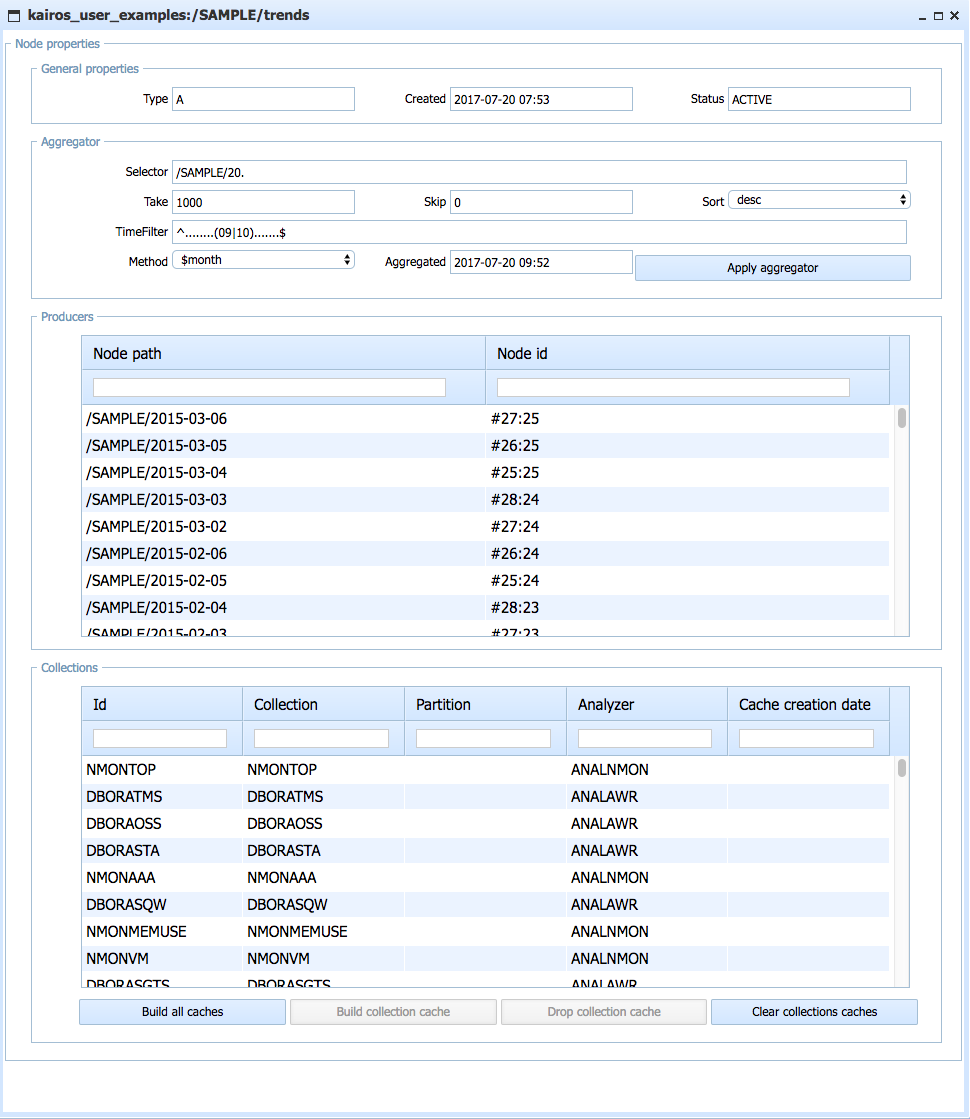Click the Node id filter box
This screenshot has height=1119, width=970.
(x=673, y=388)
